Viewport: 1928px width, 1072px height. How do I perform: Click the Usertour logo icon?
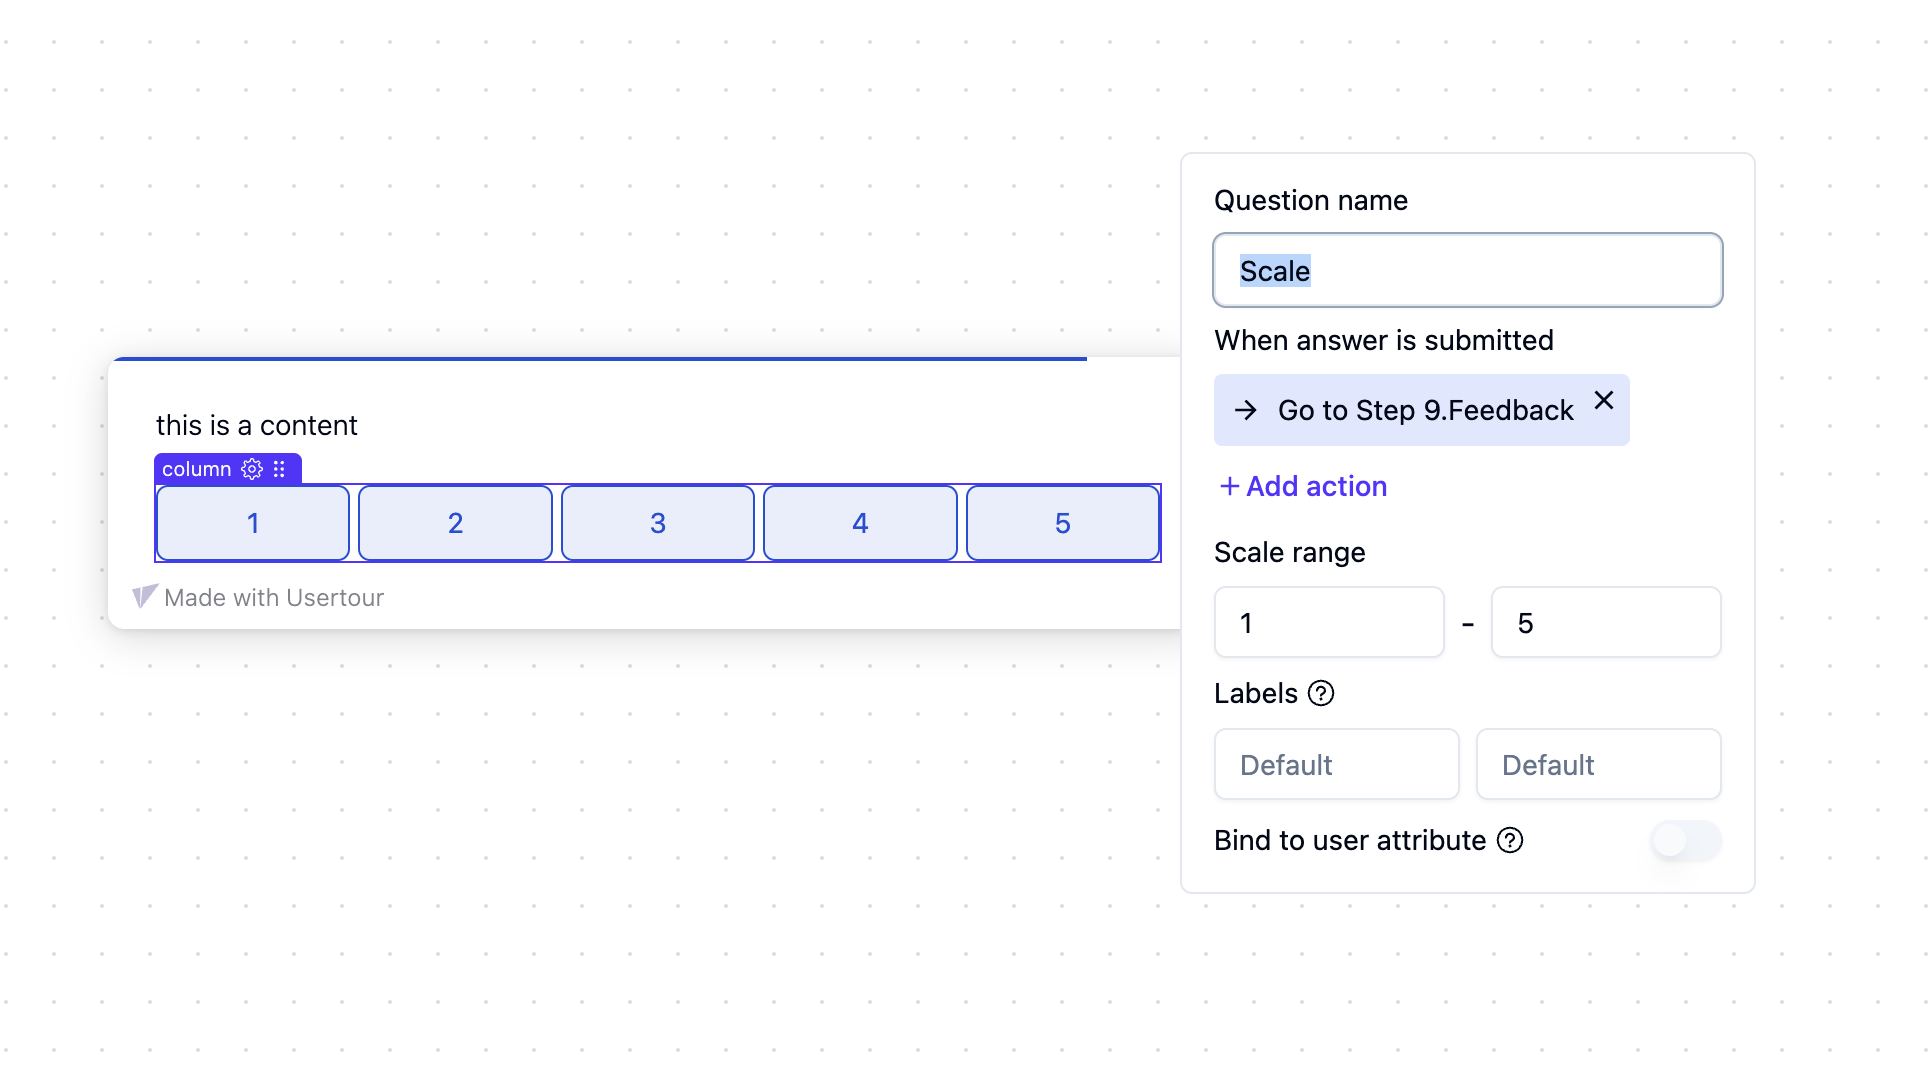[x=145, y=597]
